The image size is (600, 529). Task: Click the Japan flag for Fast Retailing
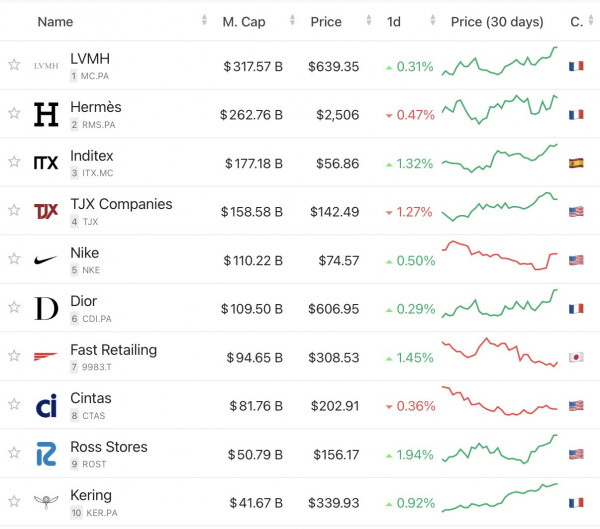(575, 357)
